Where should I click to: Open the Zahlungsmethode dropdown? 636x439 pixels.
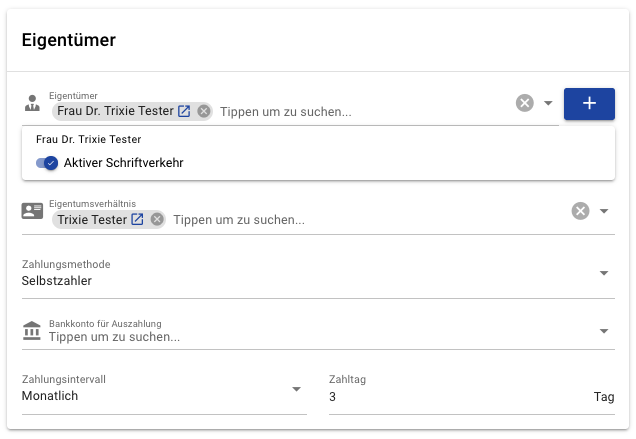(604, 273)
